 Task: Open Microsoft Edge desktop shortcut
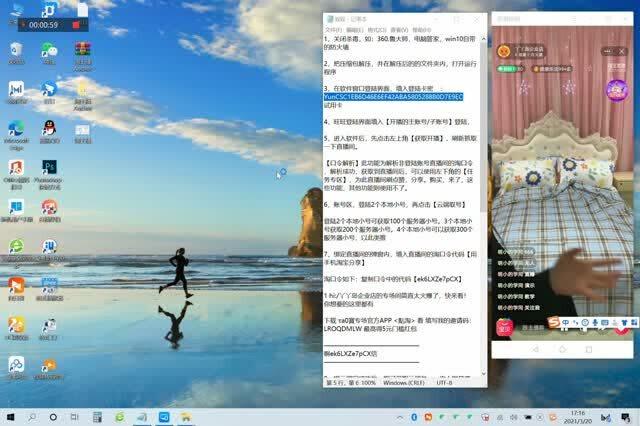(x=16, y=130)
